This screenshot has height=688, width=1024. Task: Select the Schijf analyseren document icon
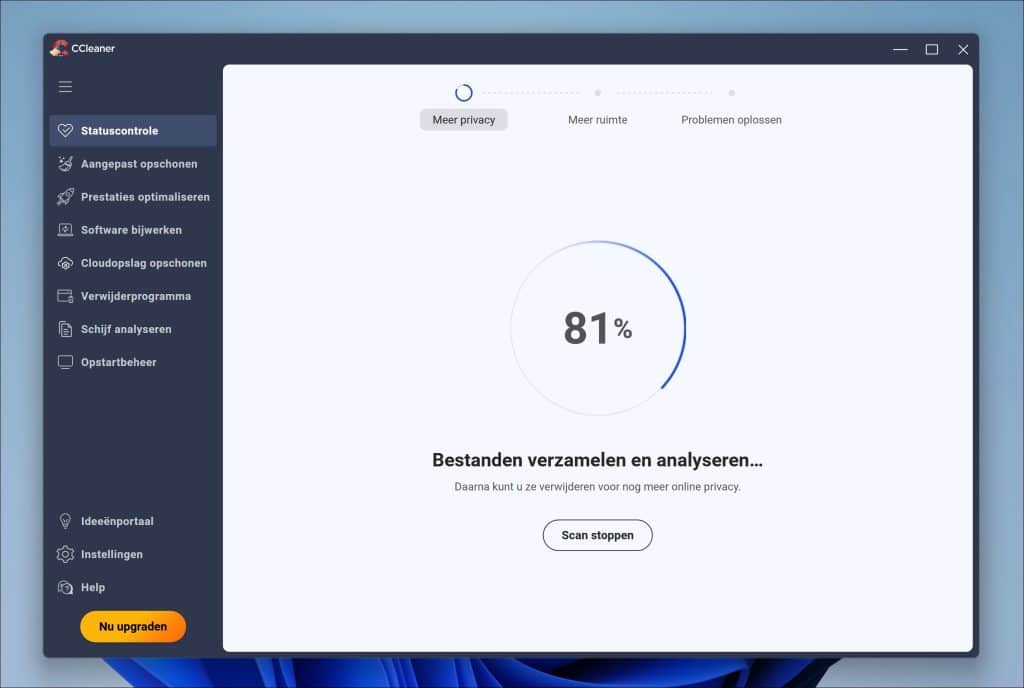[65, 329]
